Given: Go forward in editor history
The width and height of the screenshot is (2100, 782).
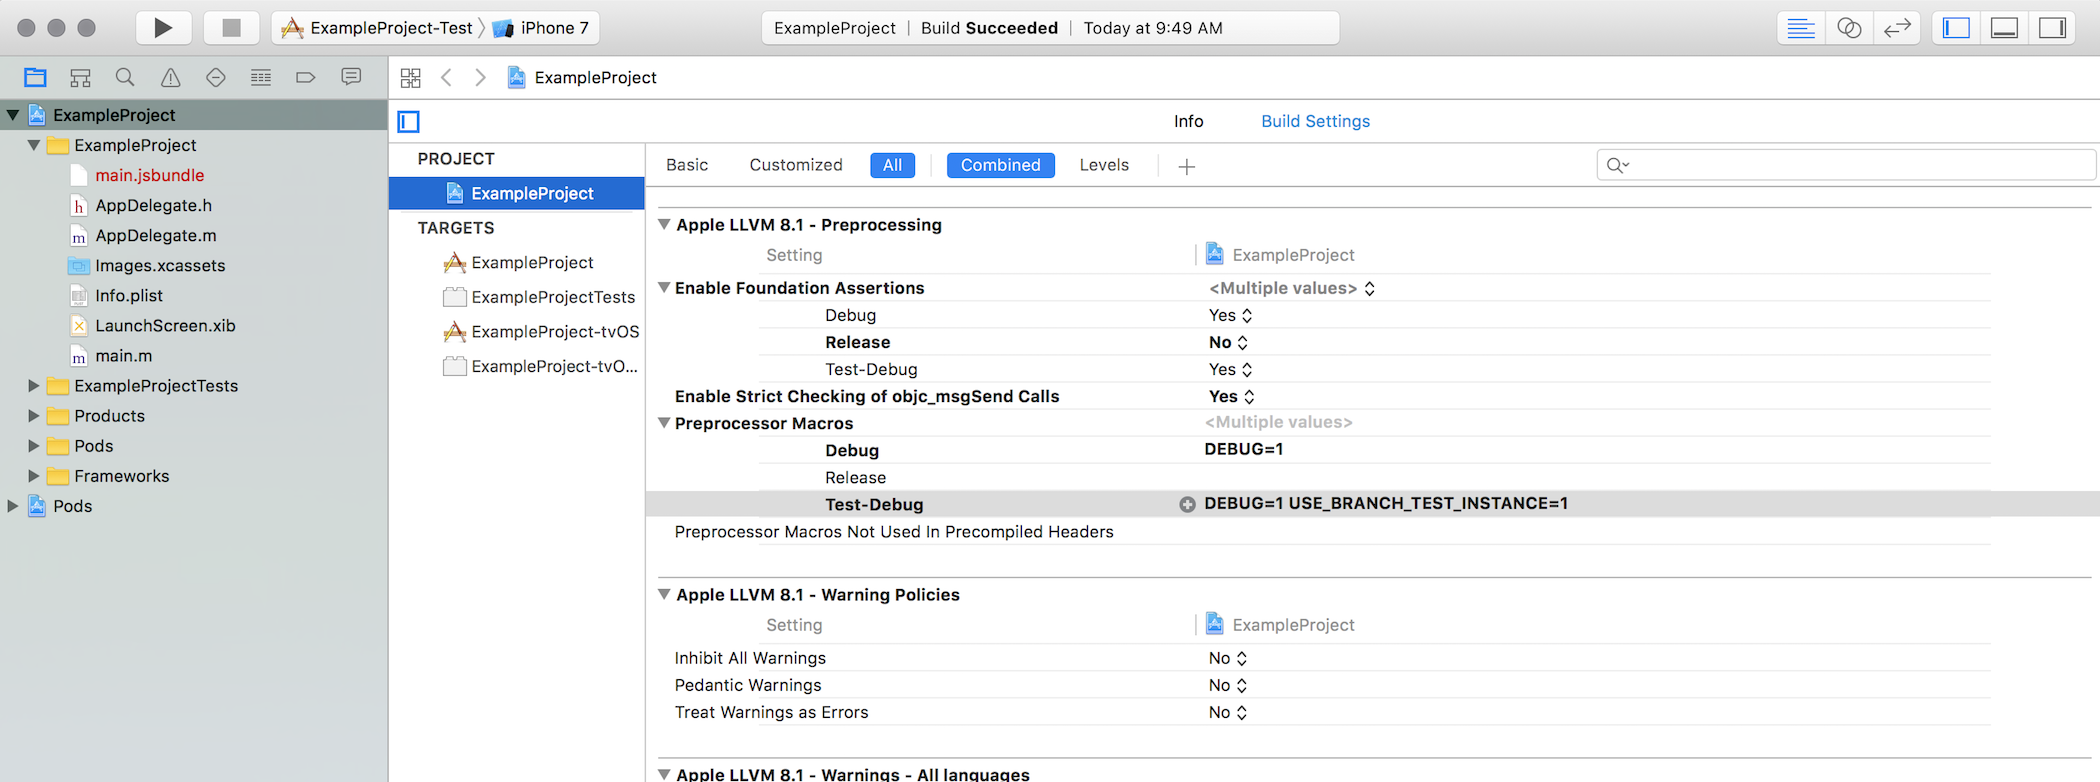Looking at the screenshot, I should [481, 78].
